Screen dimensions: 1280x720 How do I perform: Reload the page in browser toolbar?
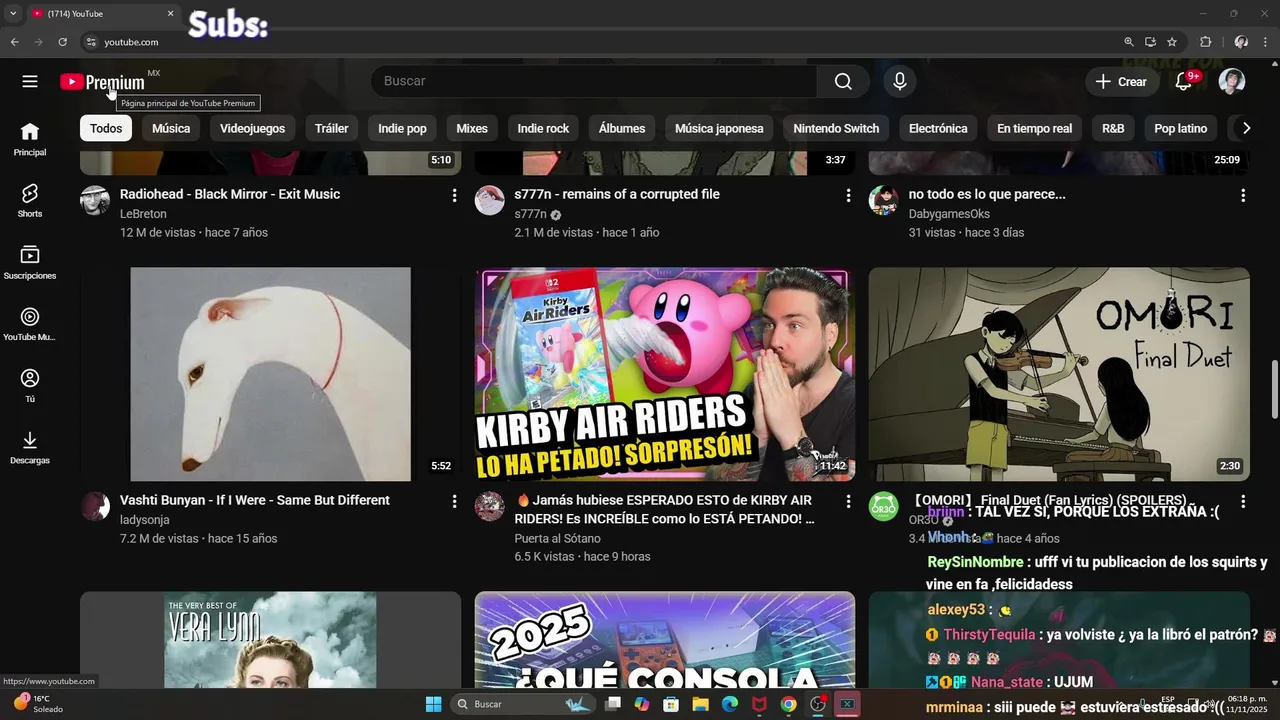tap(62, 42)
